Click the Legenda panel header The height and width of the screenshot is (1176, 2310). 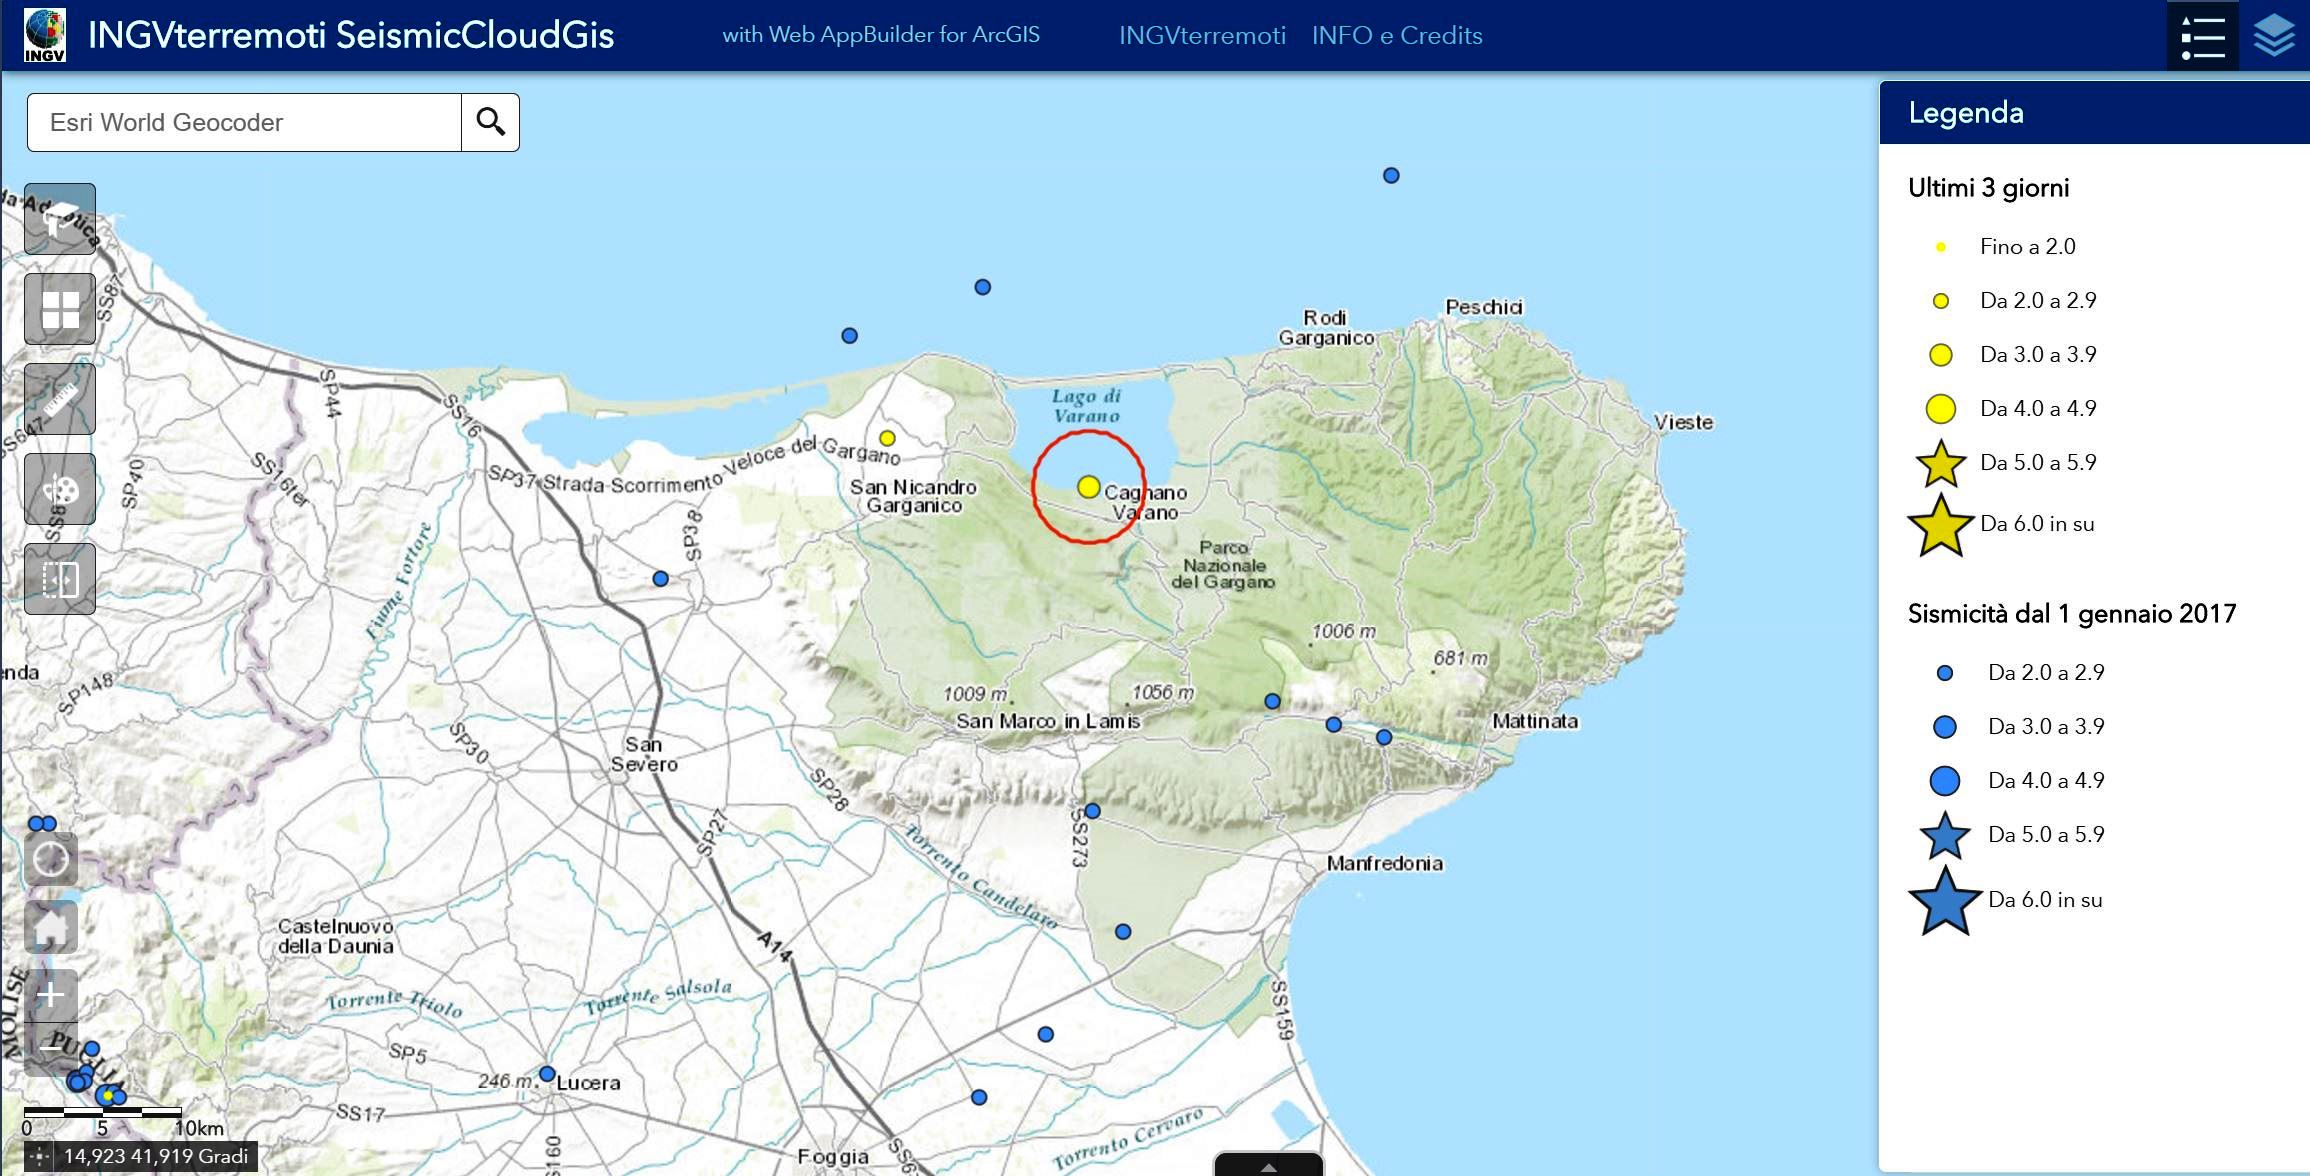(x=2094, y=113)
